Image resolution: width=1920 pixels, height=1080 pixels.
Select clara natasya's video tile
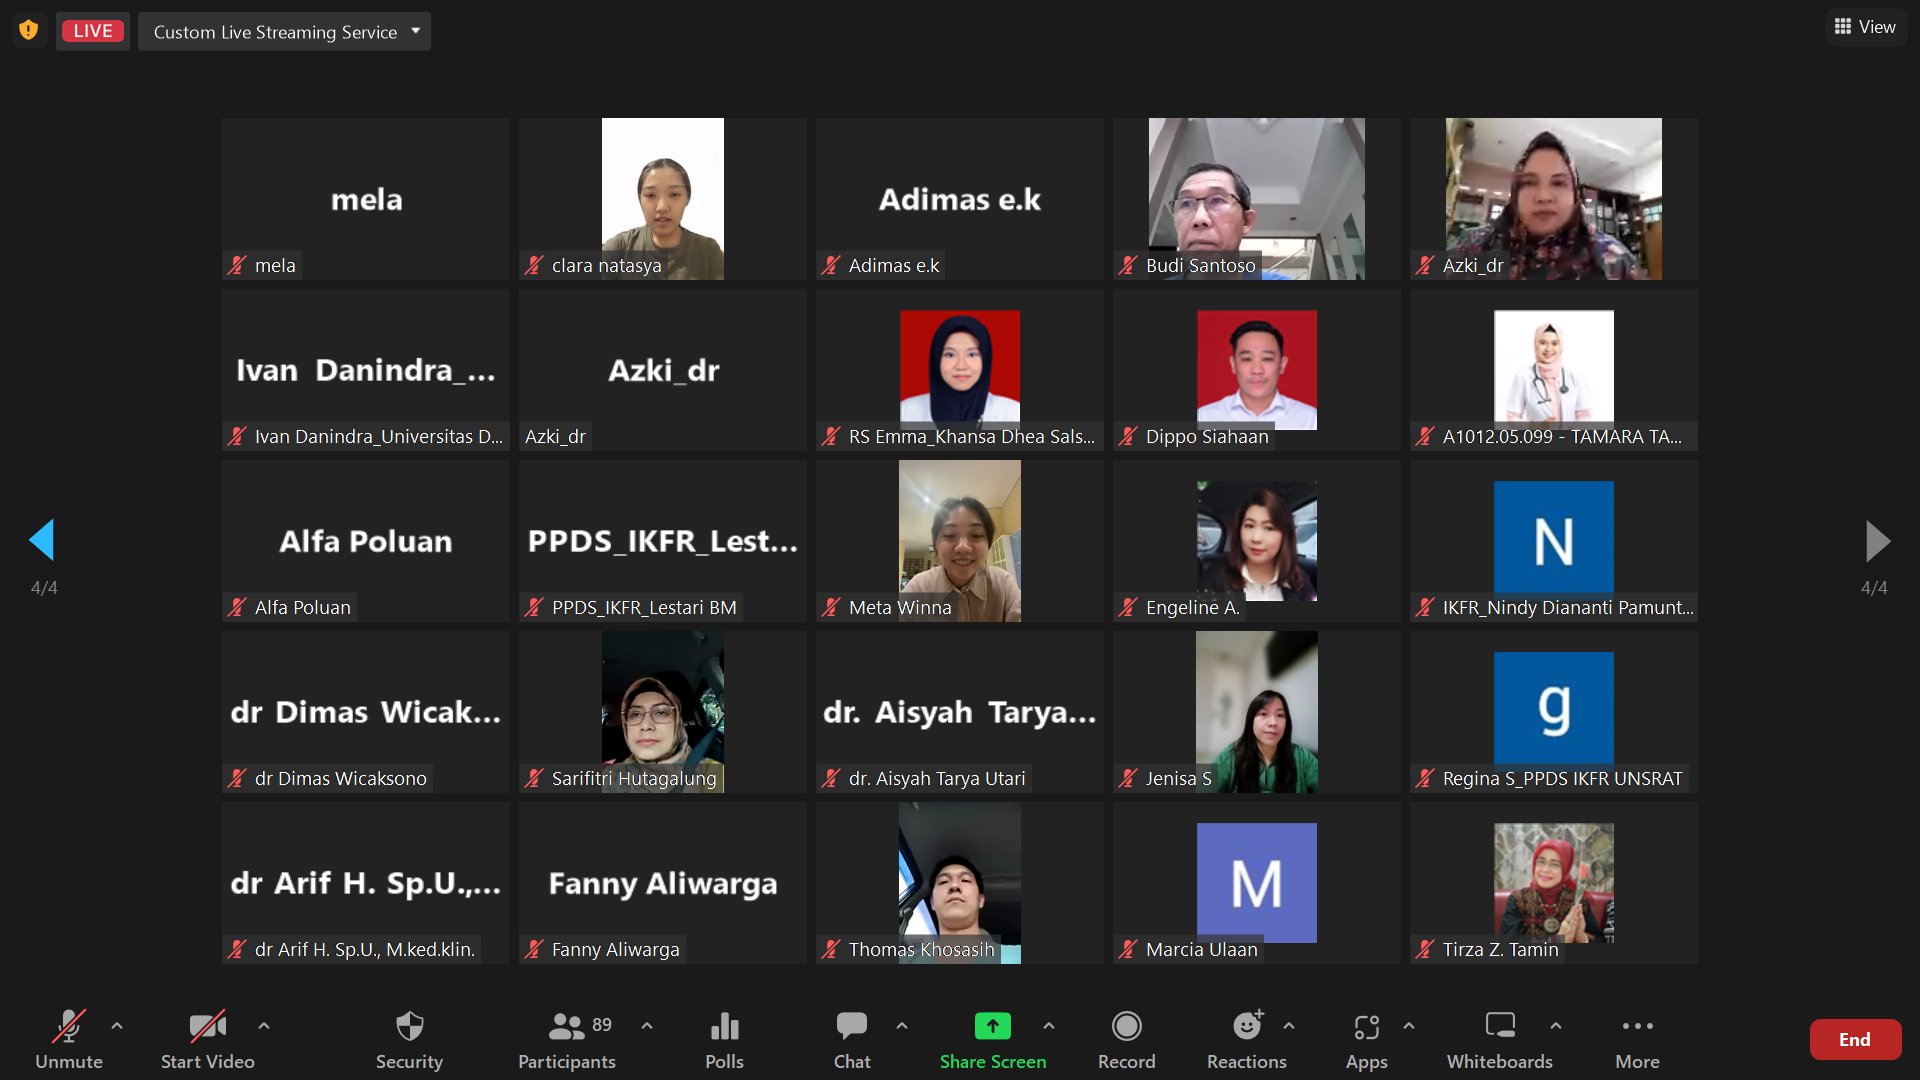point(663,199)
